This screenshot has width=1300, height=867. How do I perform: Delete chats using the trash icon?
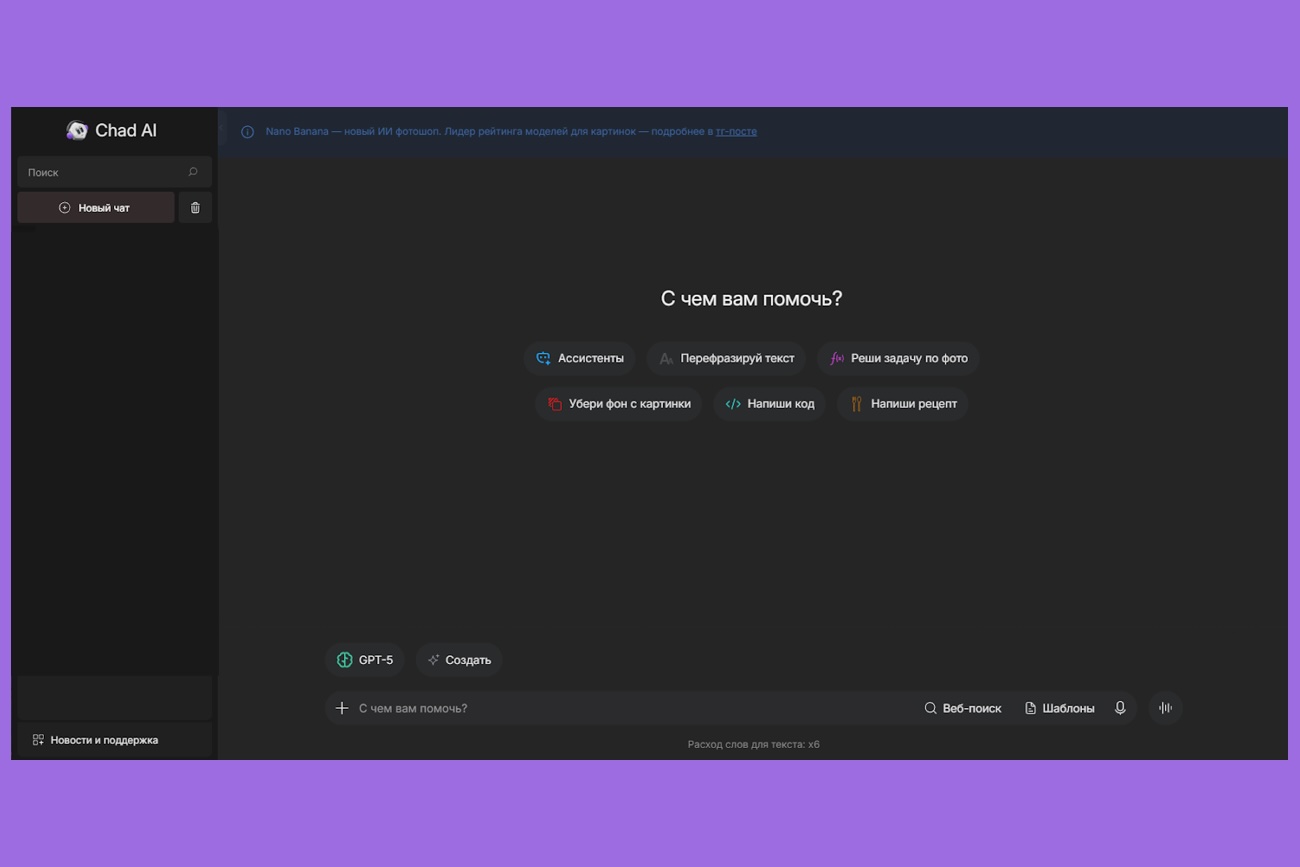tap(195, 208)
